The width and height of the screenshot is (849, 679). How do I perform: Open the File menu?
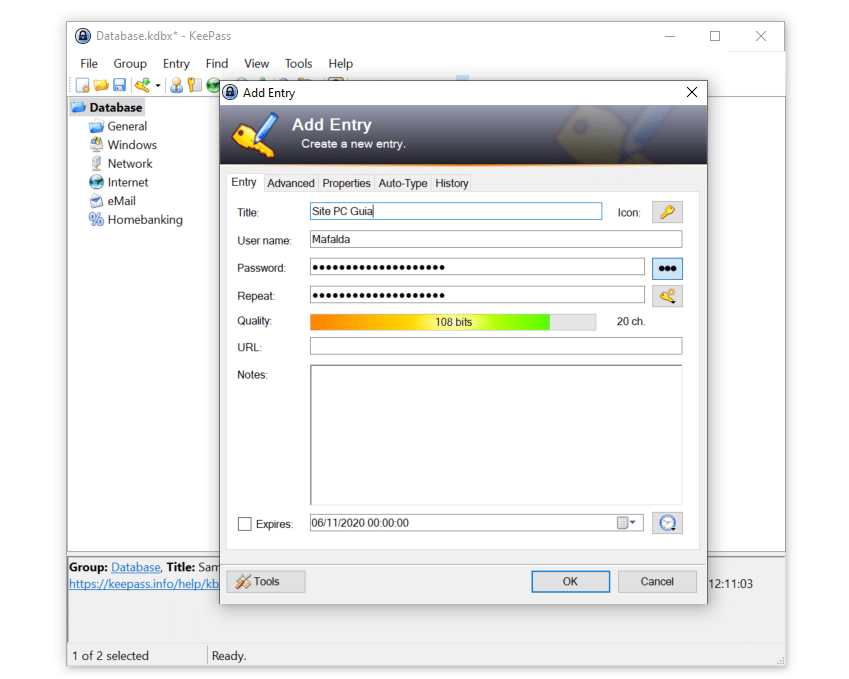coord(89,63)
